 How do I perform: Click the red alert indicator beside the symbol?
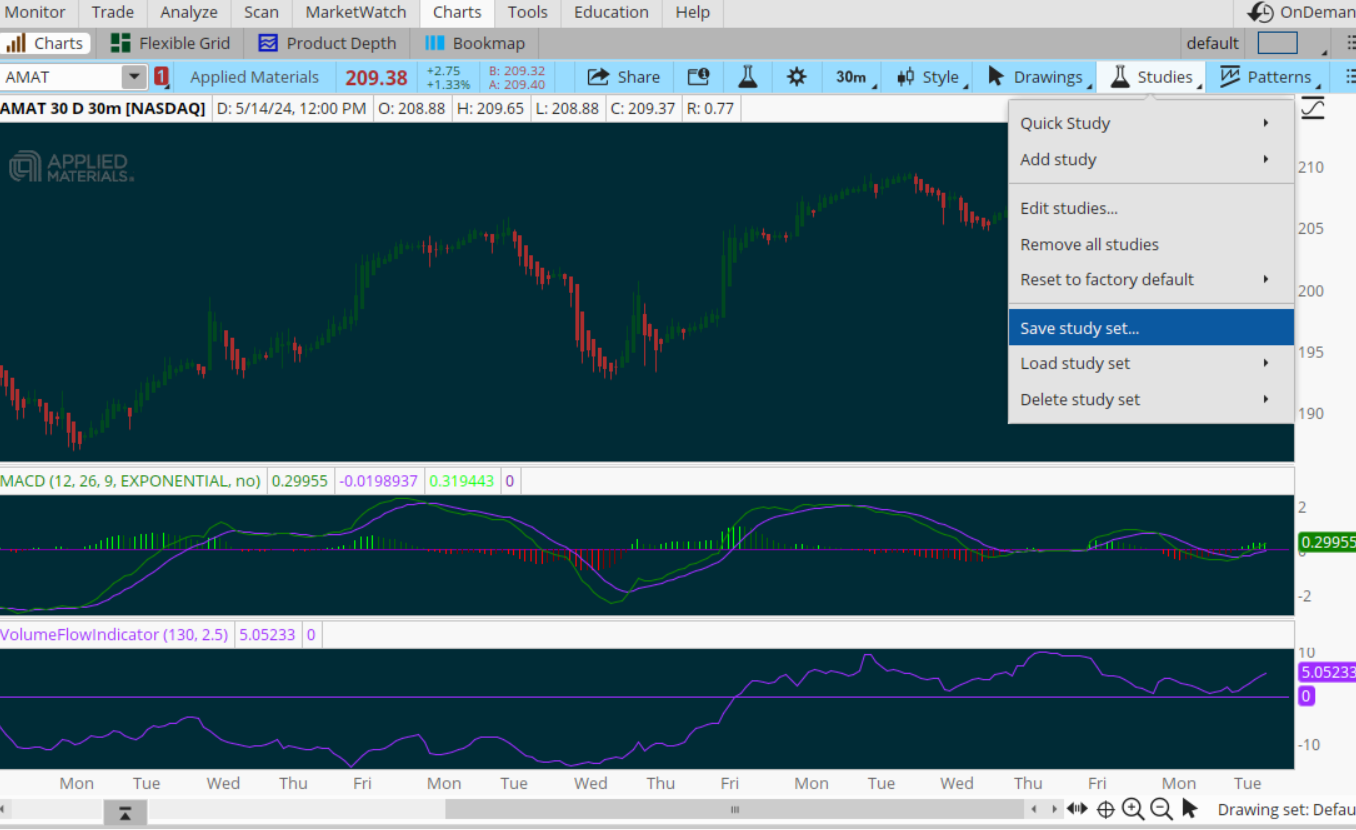pyautogui.click(x=161, y=77)
